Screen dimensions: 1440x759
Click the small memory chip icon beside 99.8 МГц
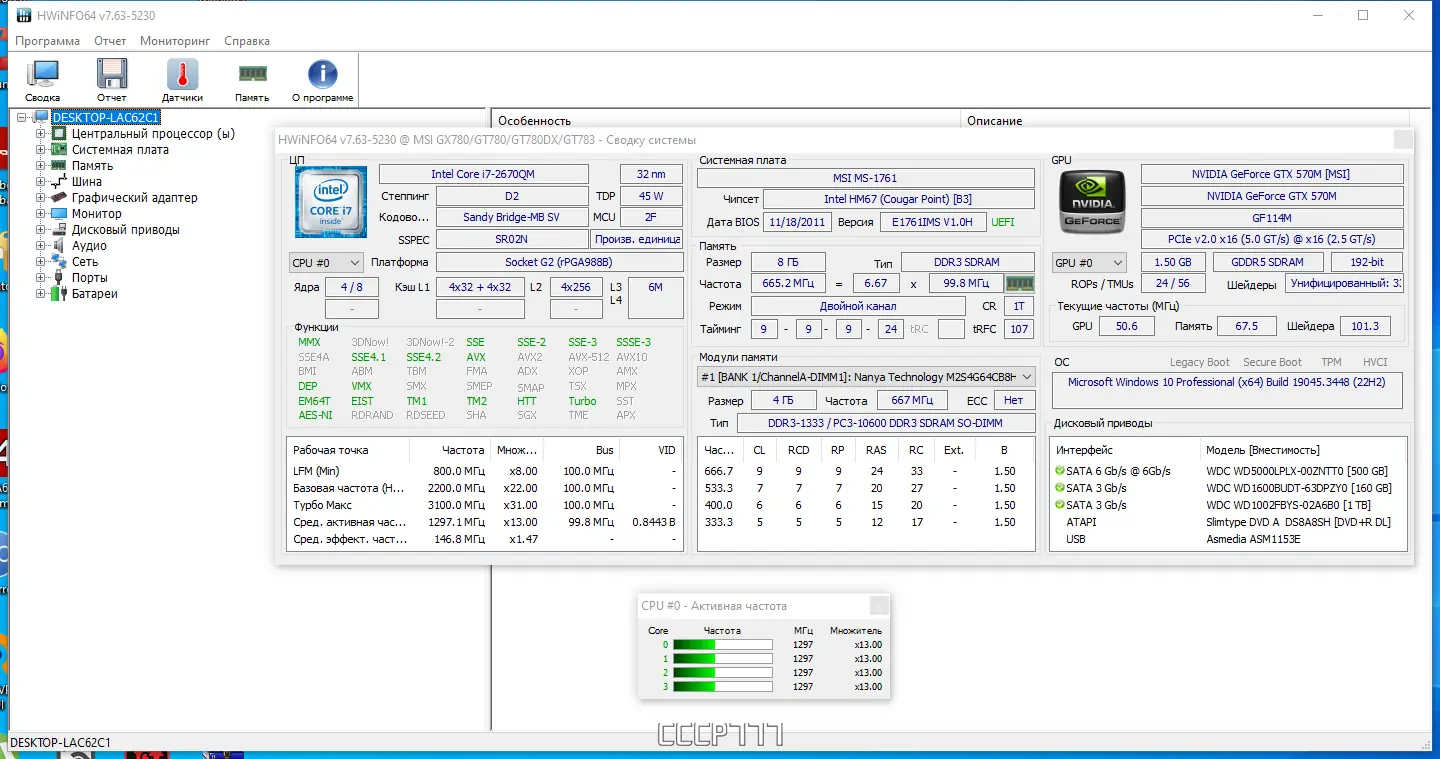coord(1019,284)
